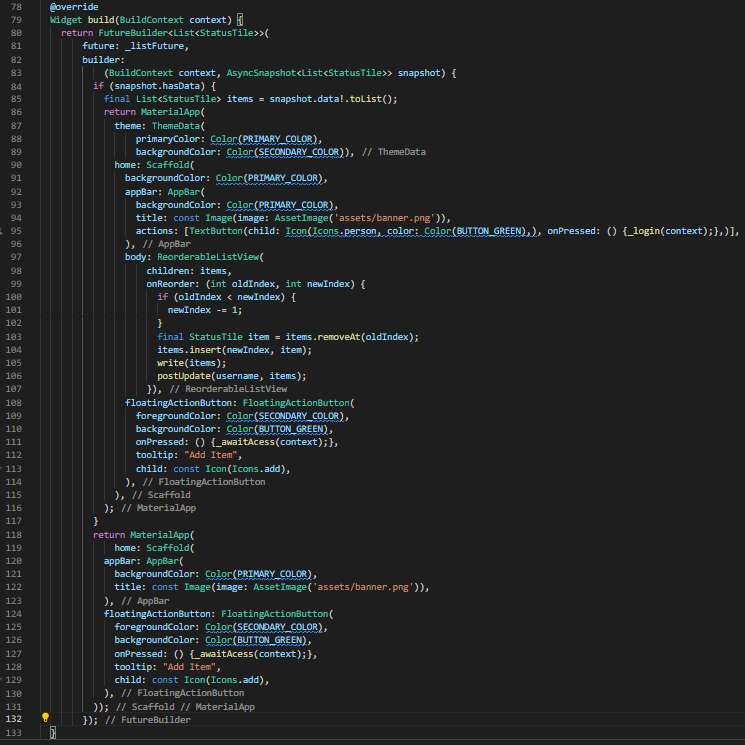Click the '// MaterialApp' comment on line 116
This screenshot has height=745, width=745.
click(x=158, y=508)
